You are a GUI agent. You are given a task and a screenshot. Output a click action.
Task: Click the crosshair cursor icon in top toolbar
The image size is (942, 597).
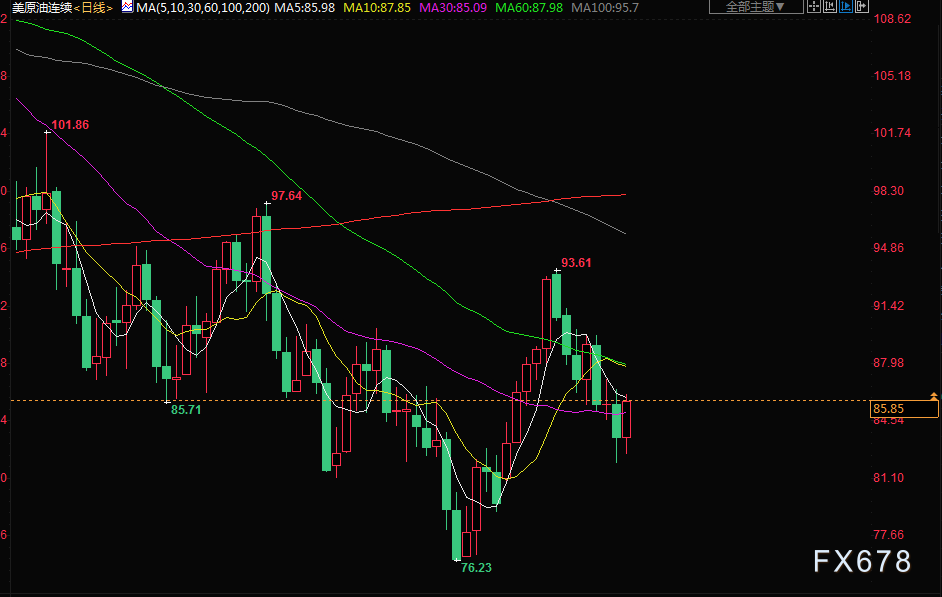click(x=814, y=6)
